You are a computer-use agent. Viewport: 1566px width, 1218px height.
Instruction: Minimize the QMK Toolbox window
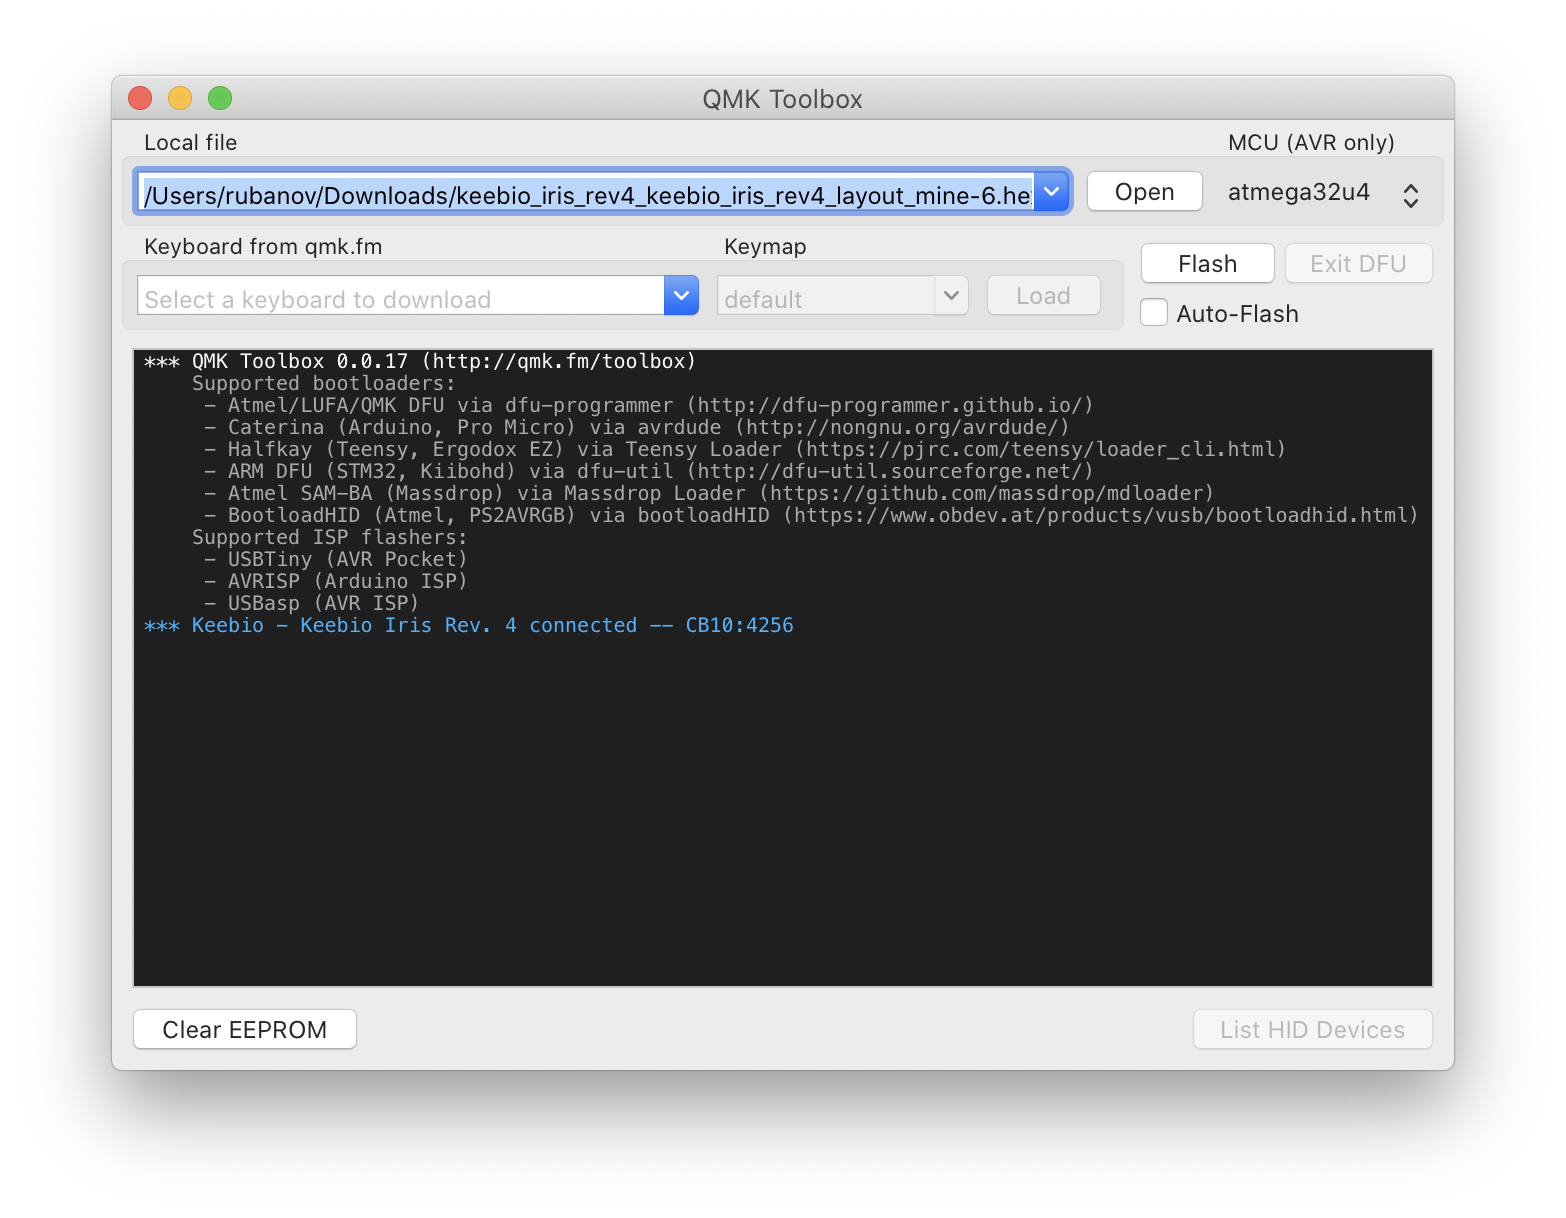tap(180, 97)
